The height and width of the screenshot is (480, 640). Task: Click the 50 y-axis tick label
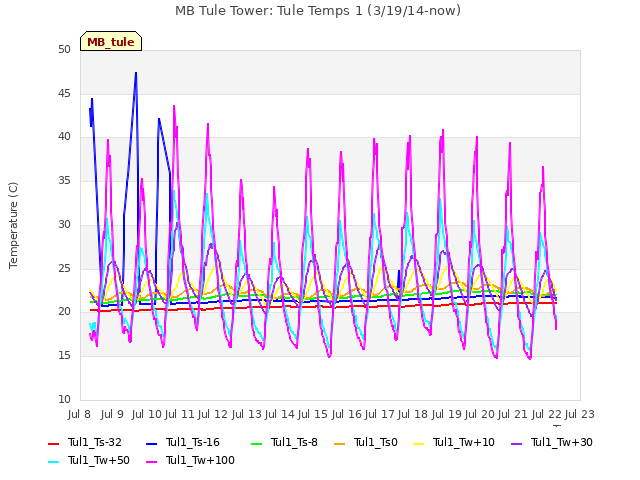64,49
